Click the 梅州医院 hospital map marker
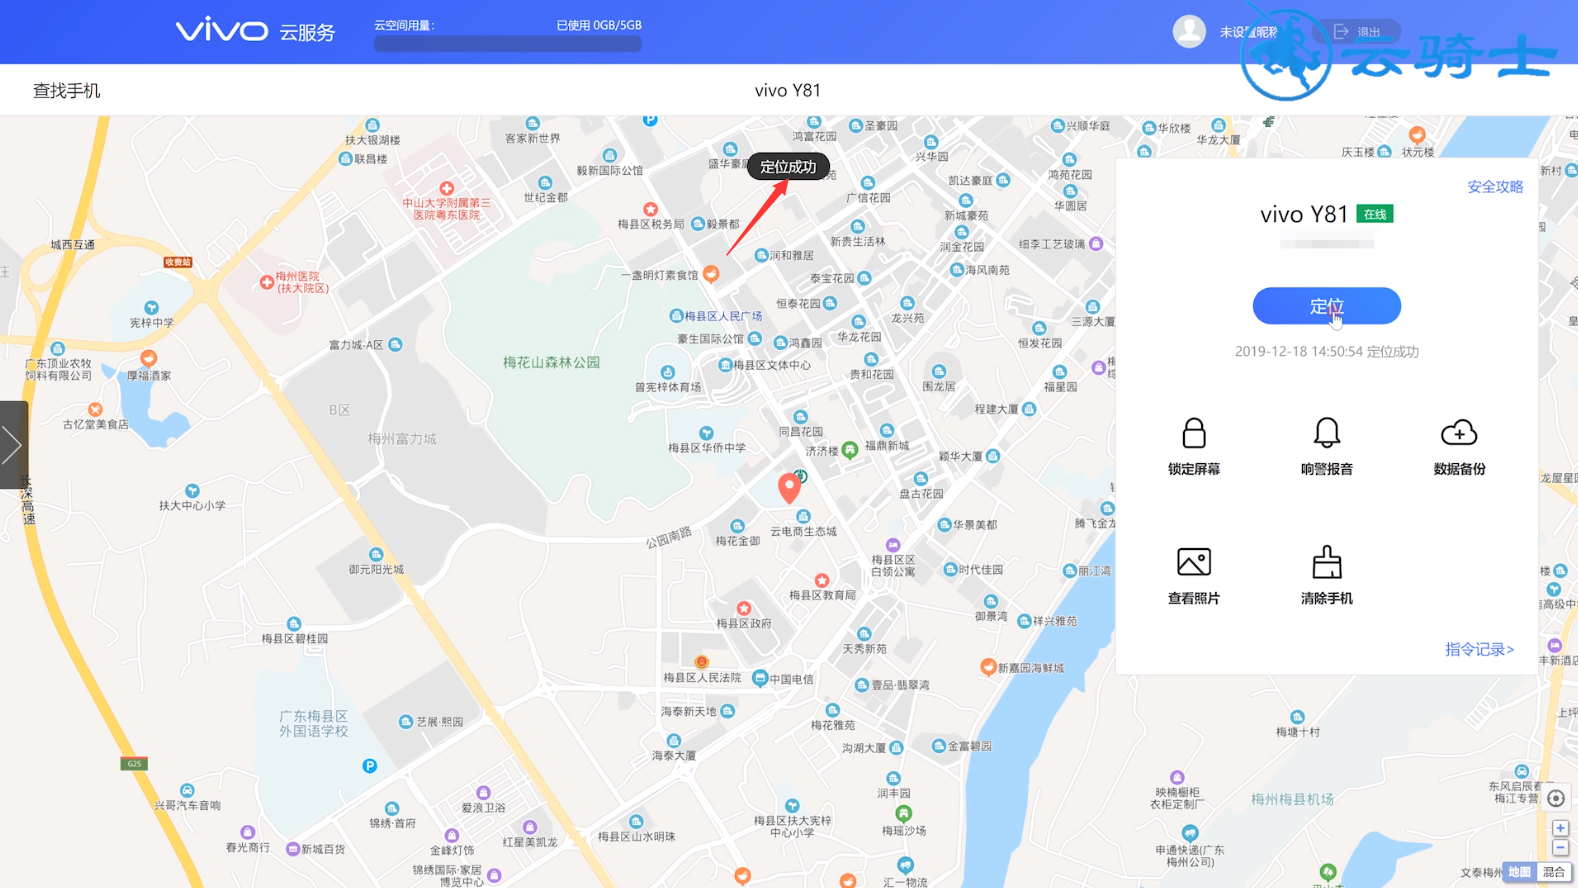 (266, 283)
